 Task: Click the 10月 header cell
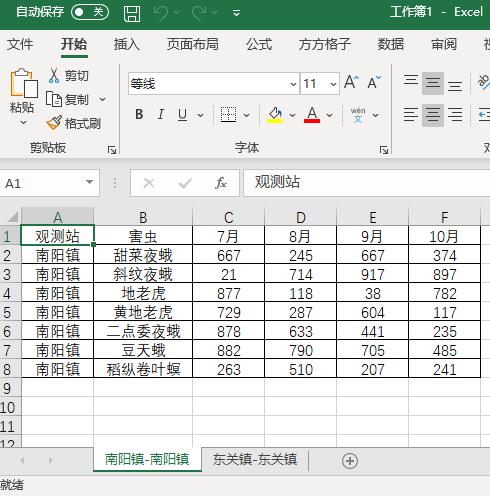[x=444, y=236]
